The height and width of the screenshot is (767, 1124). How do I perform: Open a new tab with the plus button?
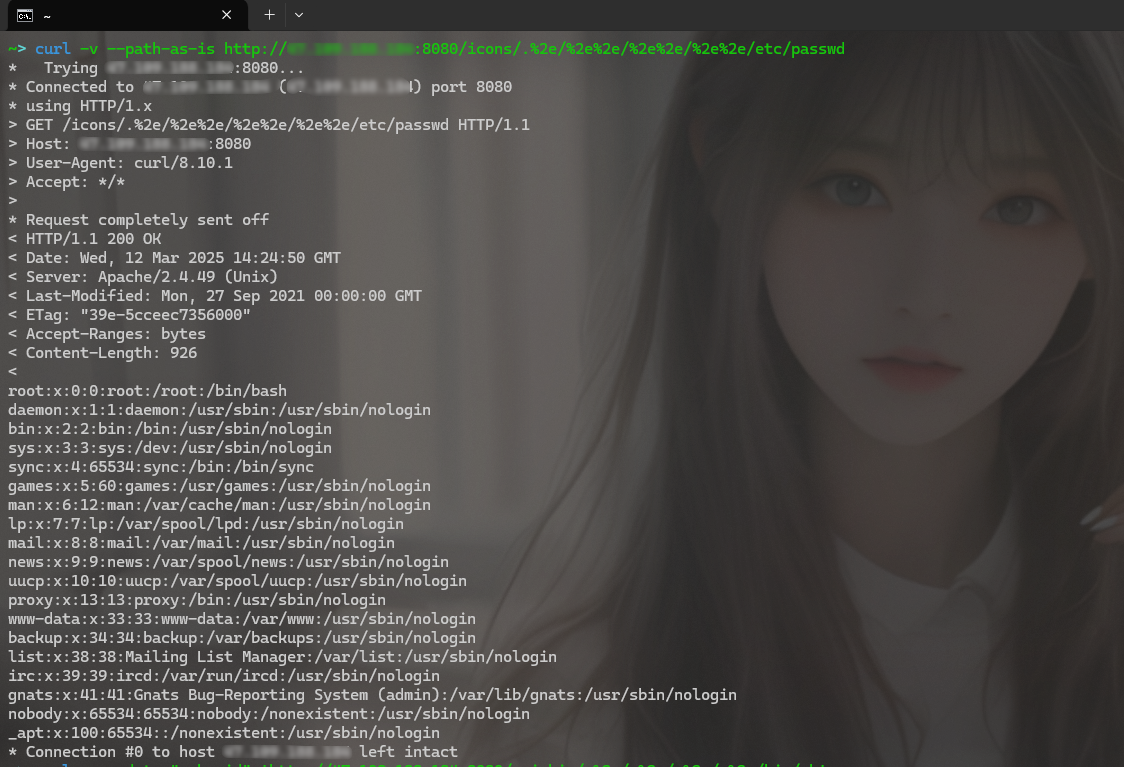(x=270, y=15)
